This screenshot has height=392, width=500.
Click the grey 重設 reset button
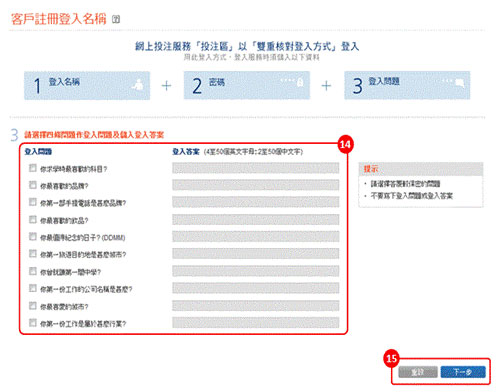(418, 372)
